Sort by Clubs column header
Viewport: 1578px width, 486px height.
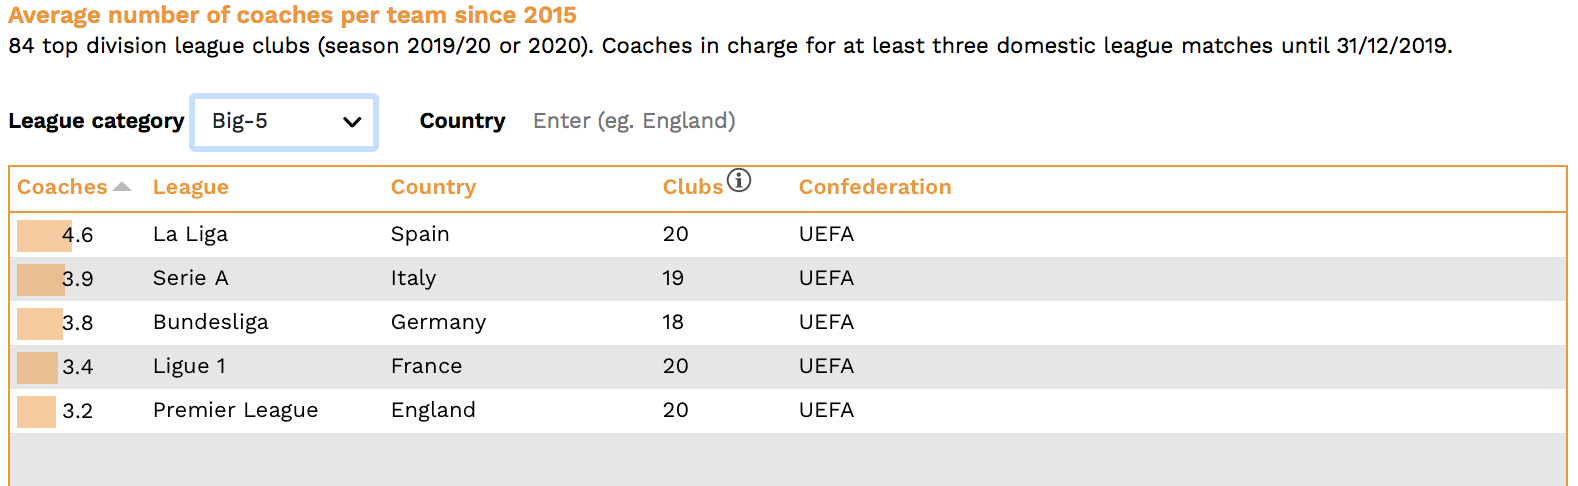(693, 187)
